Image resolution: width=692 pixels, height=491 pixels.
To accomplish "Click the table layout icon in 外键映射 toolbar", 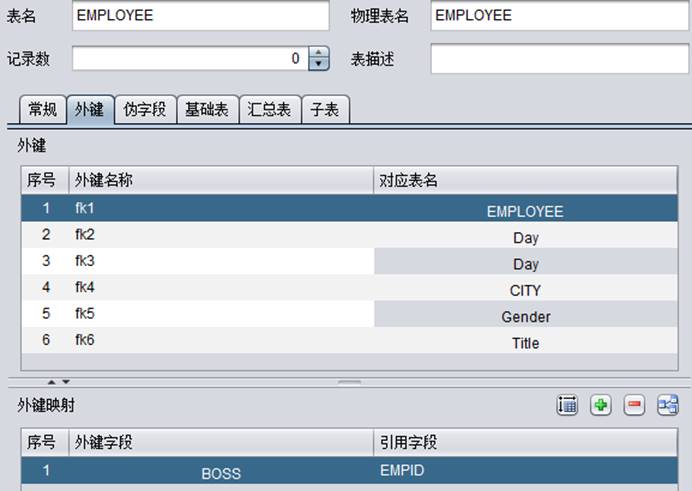I will pos(568,405).
